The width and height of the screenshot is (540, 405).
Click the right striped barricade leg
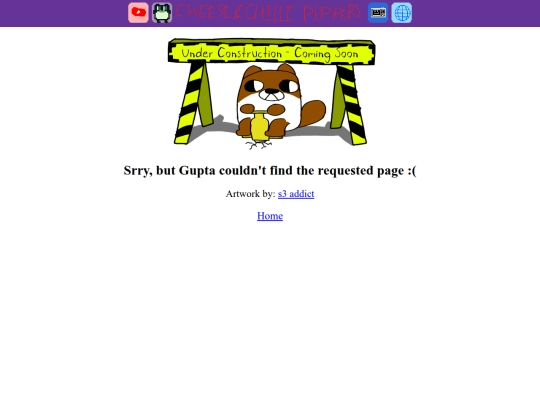(349, 104)
